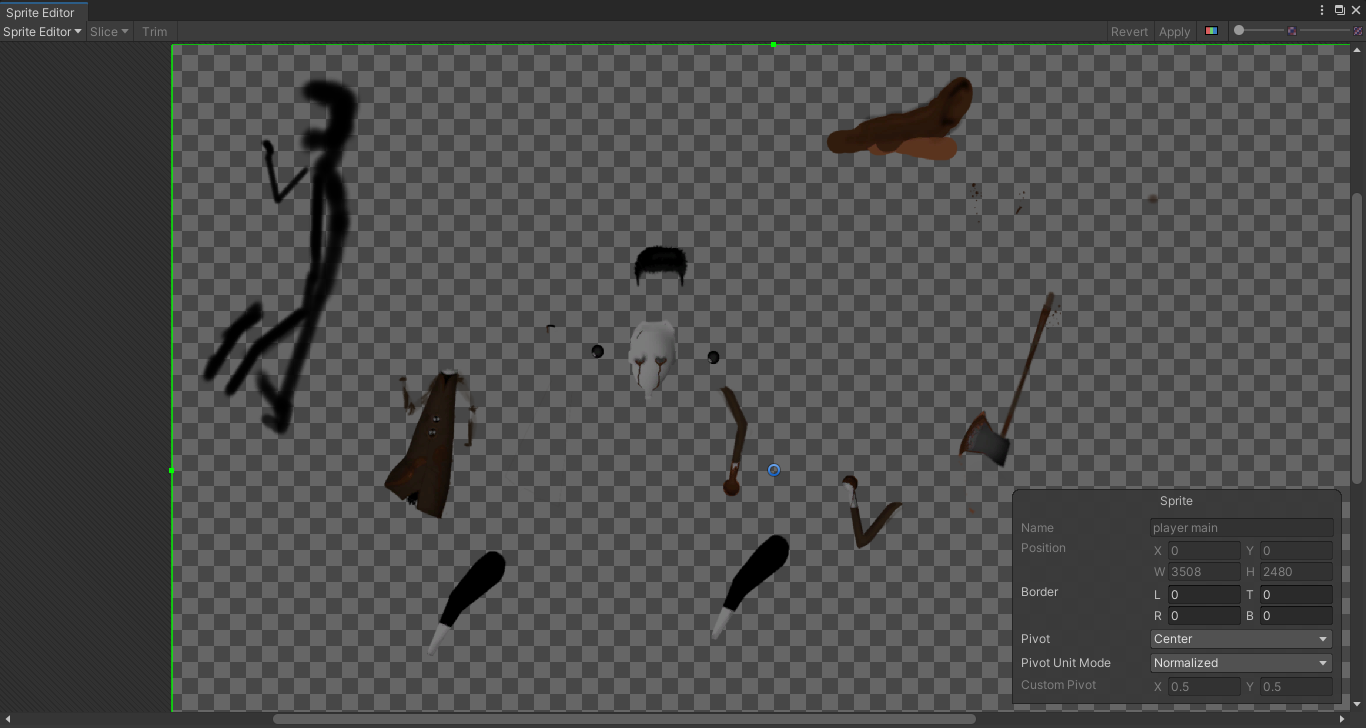Toggle the RGB color channel display
Image resolution: width=1366 pixels, height=728 pixels.
click(x=1211, y=31)
